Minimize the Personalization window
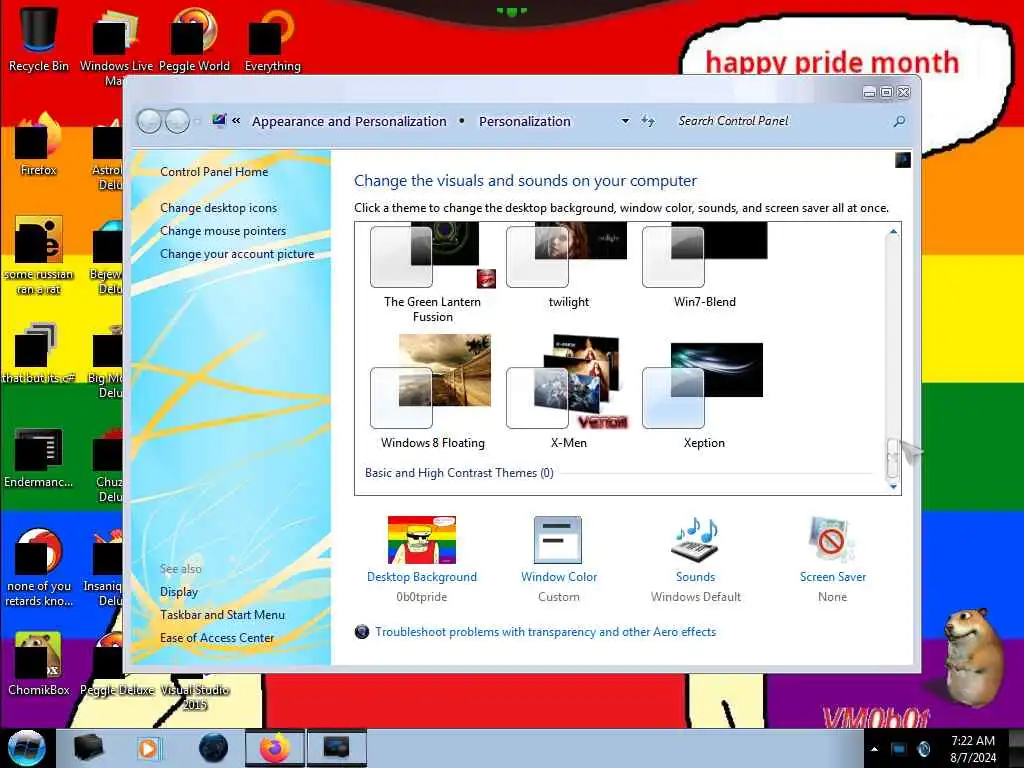Image resolution: width=1024 pixels, height=768 pixels. coord(869,93)
